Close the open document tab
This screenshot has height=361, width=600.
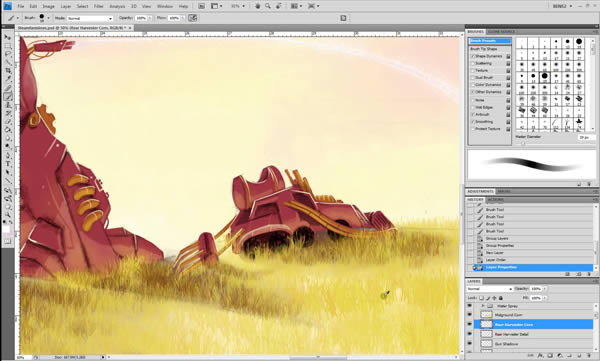pyautogui.click(x=130, y=28)
